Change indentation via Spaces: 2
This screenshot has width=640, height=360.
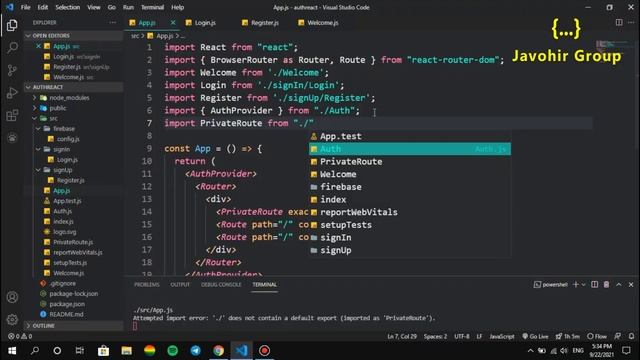point(435,336)
